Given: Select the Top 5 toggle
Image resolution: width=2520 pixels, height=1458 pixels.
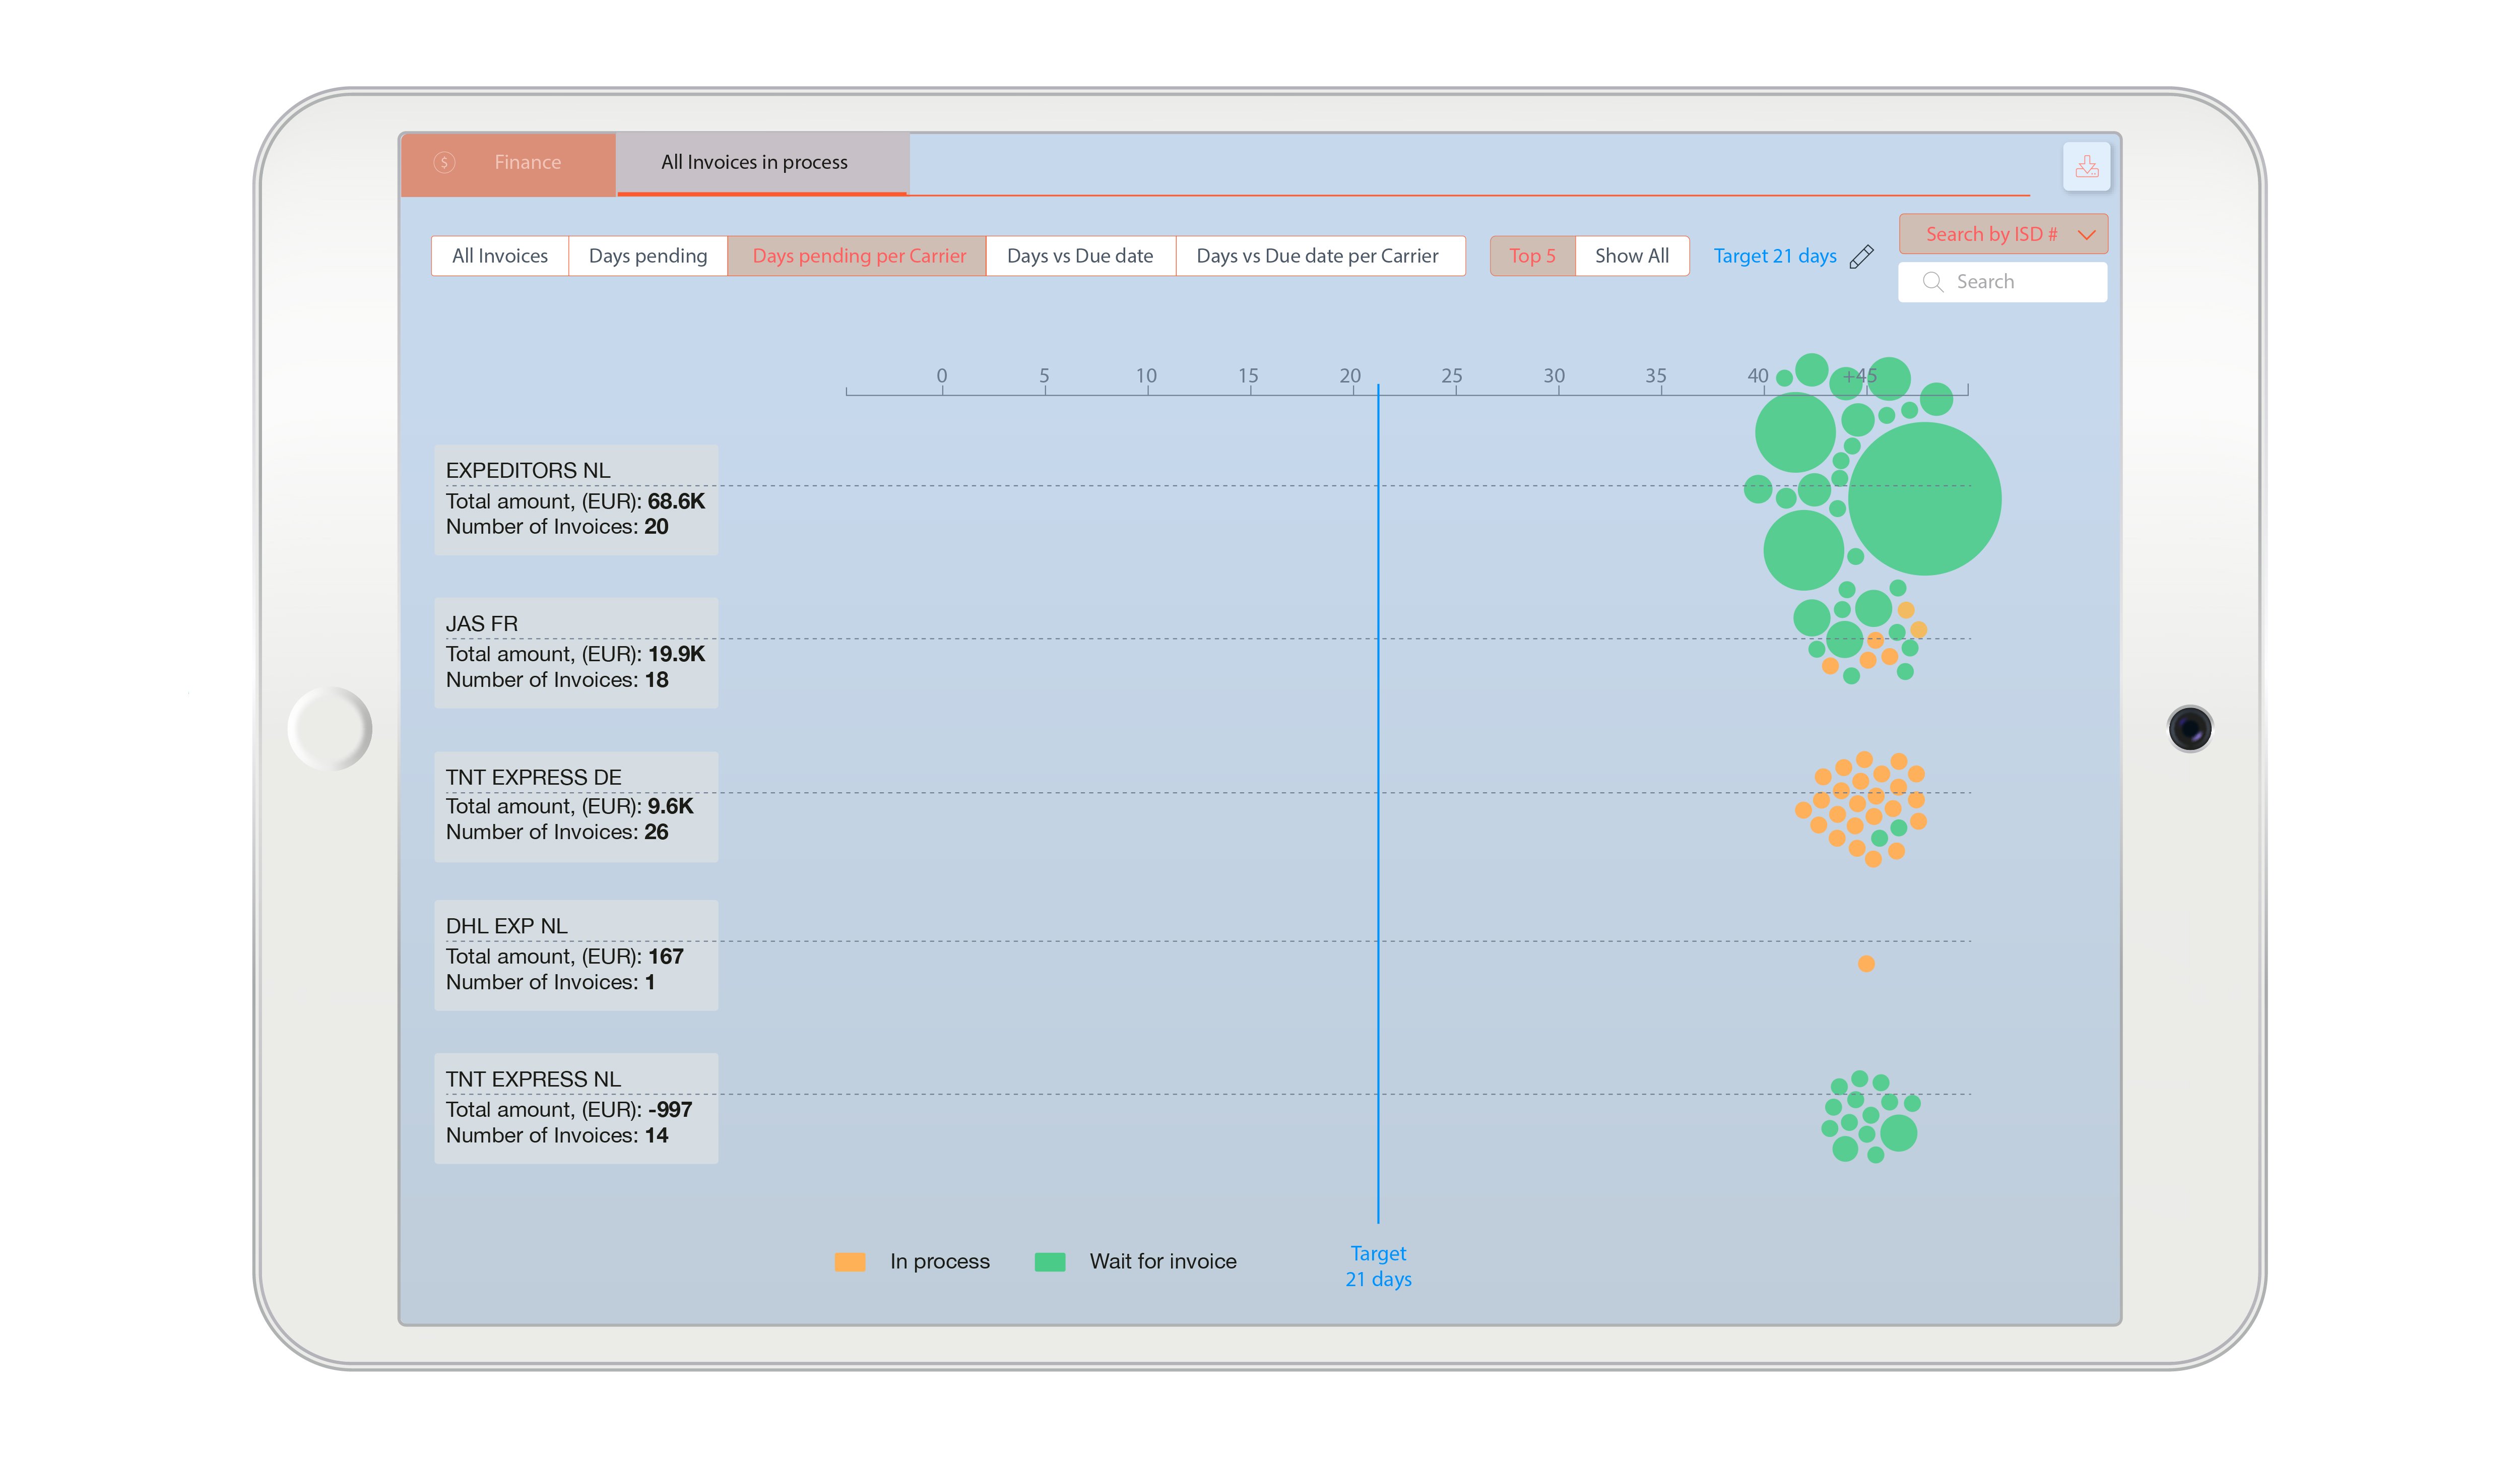Looking at the screenshot, I should 1532,256.
